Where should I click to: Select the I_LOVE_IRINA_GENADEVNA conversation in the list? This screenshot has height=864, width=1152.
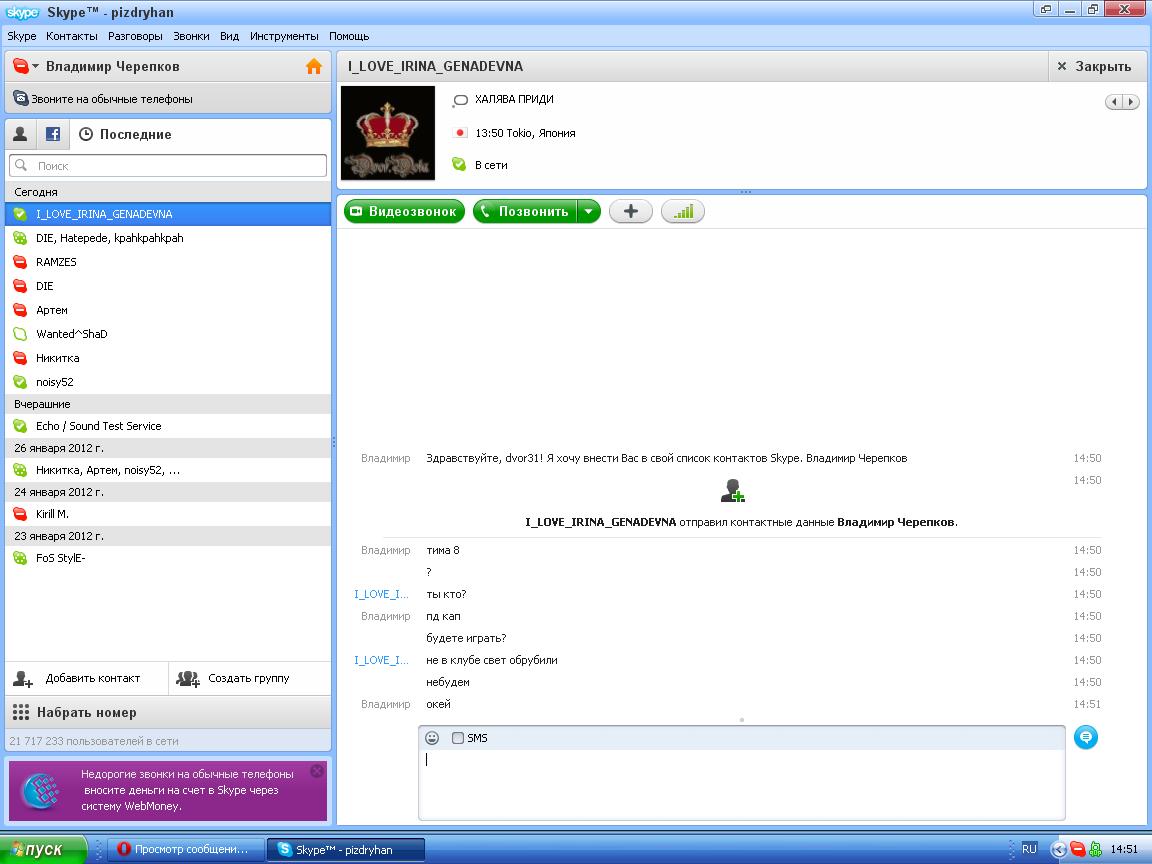[x=168, y=214]
